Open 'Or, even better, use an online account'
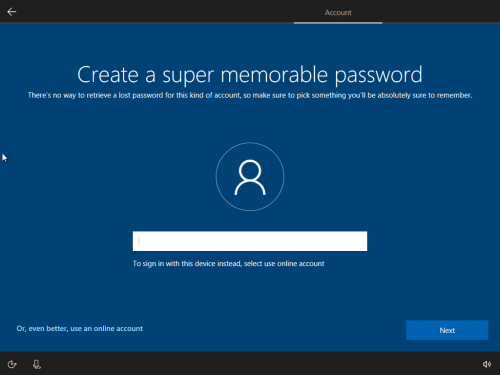The width and height of the screenshot is (500, 375). point(80,329)
